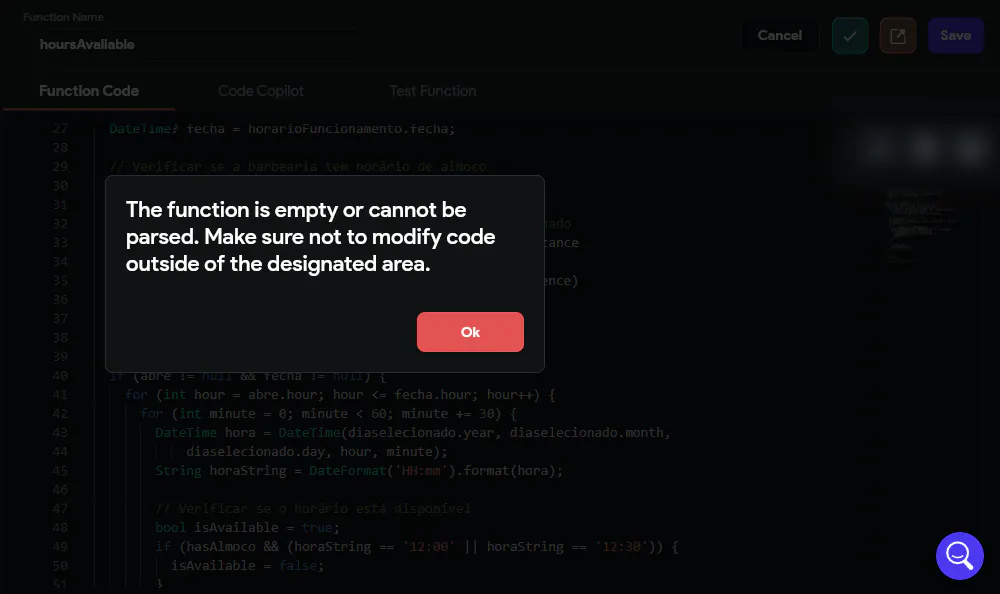Click the comment on line 47 'Verificar se o horário'
The image size is (1000, 594).
(x=312, y=509)
